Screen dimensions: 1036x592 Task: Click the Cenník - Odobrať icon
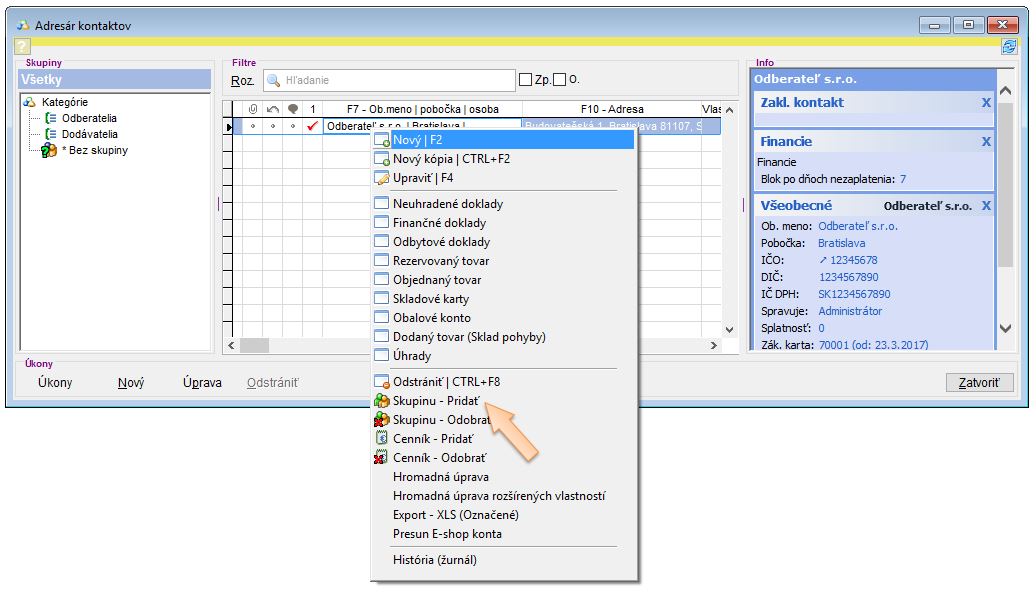[381, 458]
